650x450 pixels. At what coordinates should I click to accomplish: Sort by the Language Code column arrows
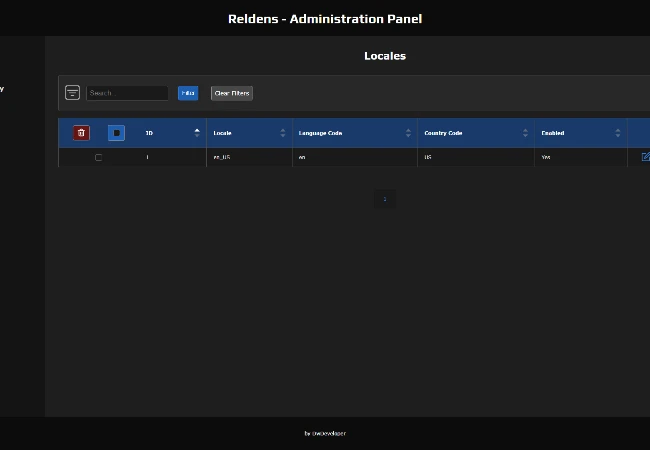(x=408, y=133)
